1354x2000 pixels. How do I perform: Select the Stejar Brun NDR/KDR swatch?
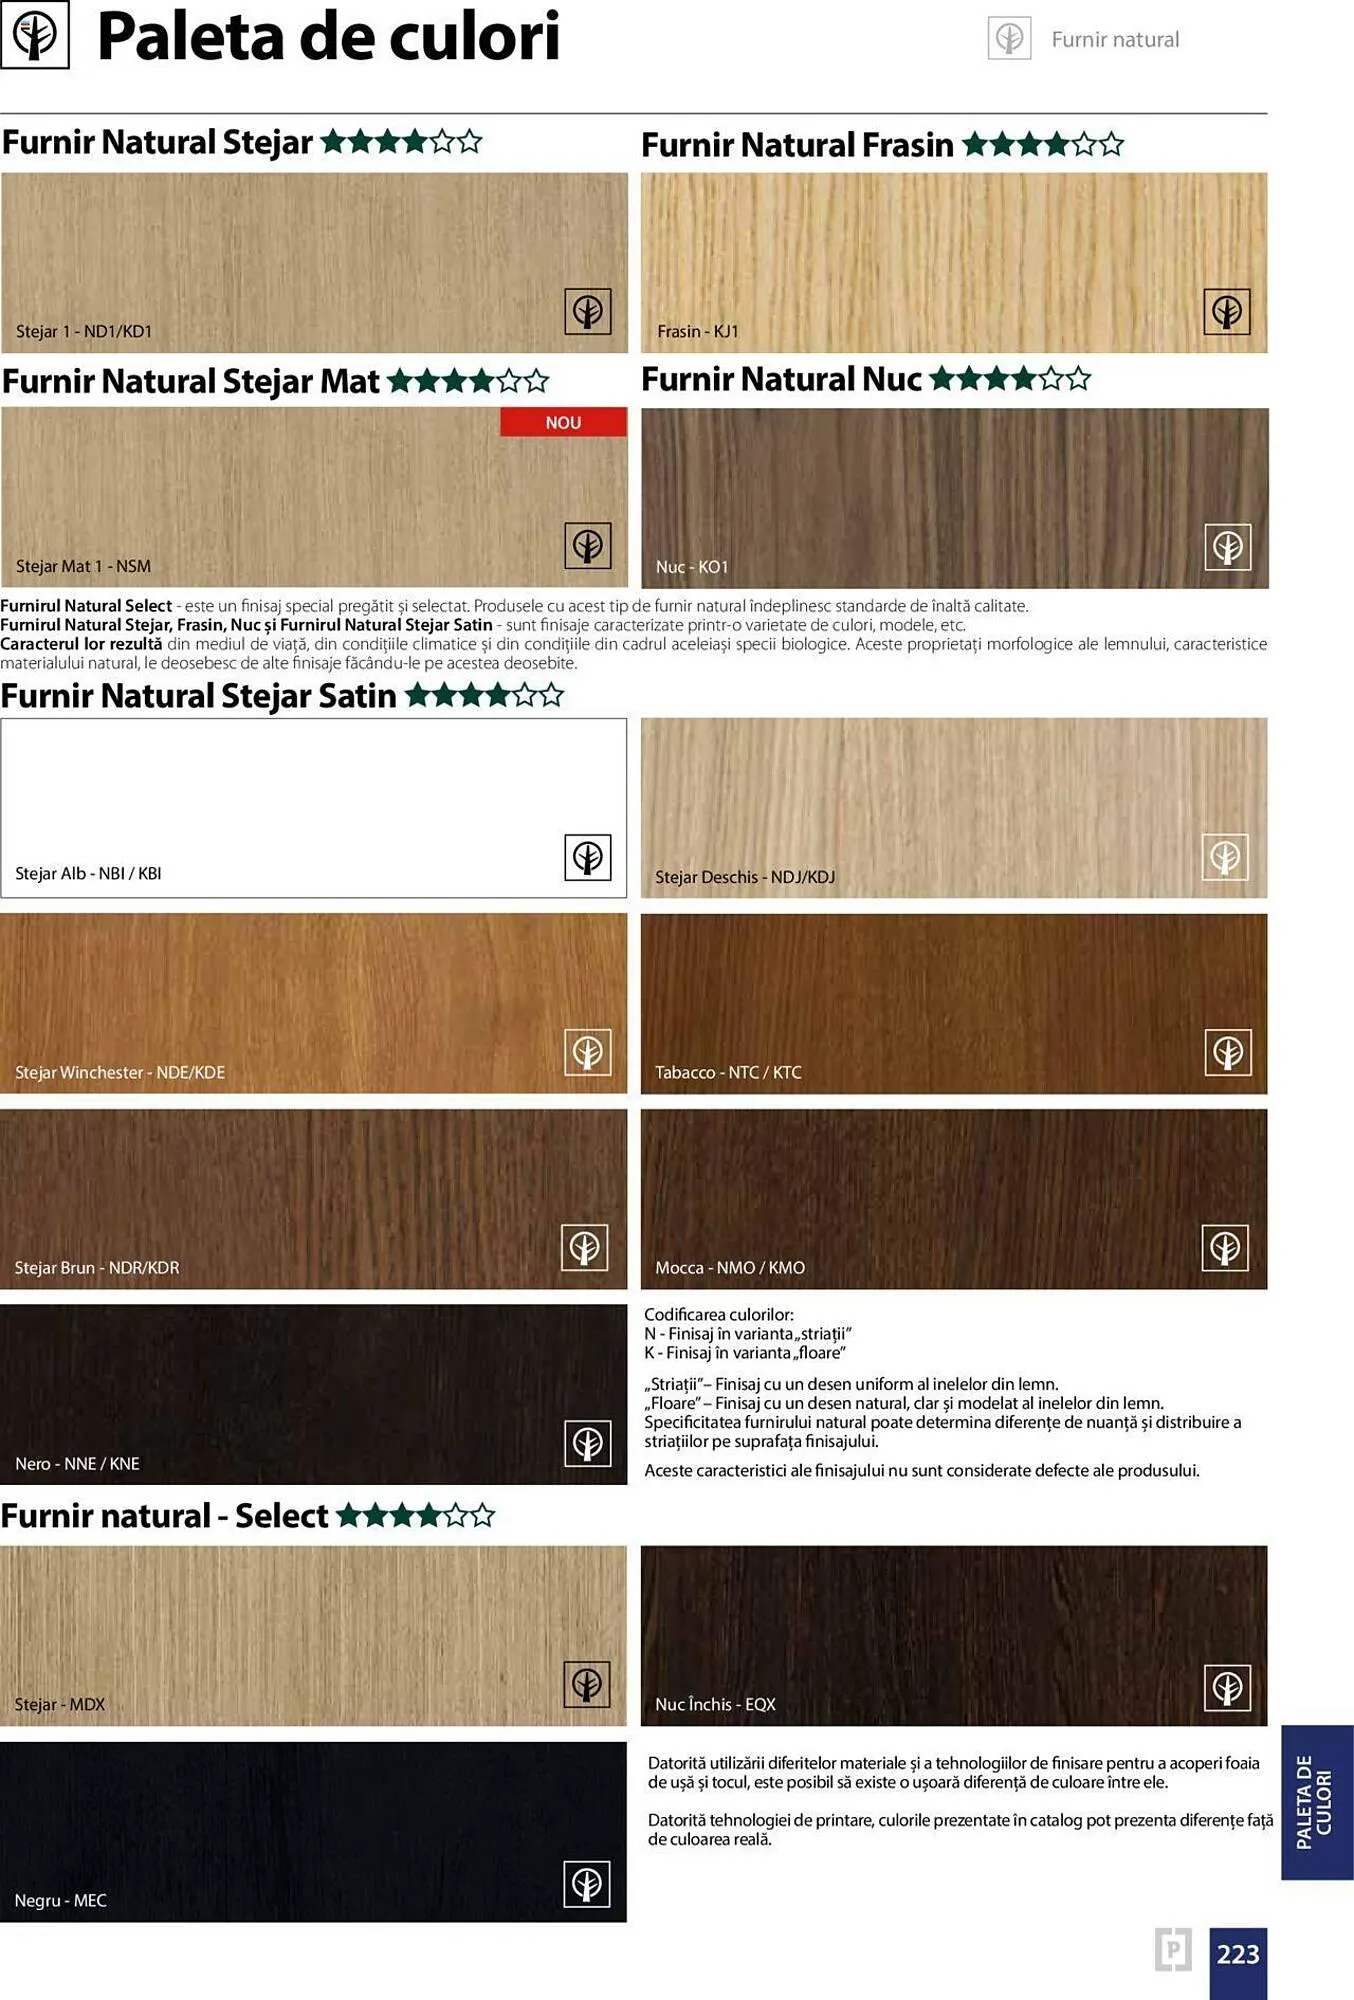(x=314, y=1199)
